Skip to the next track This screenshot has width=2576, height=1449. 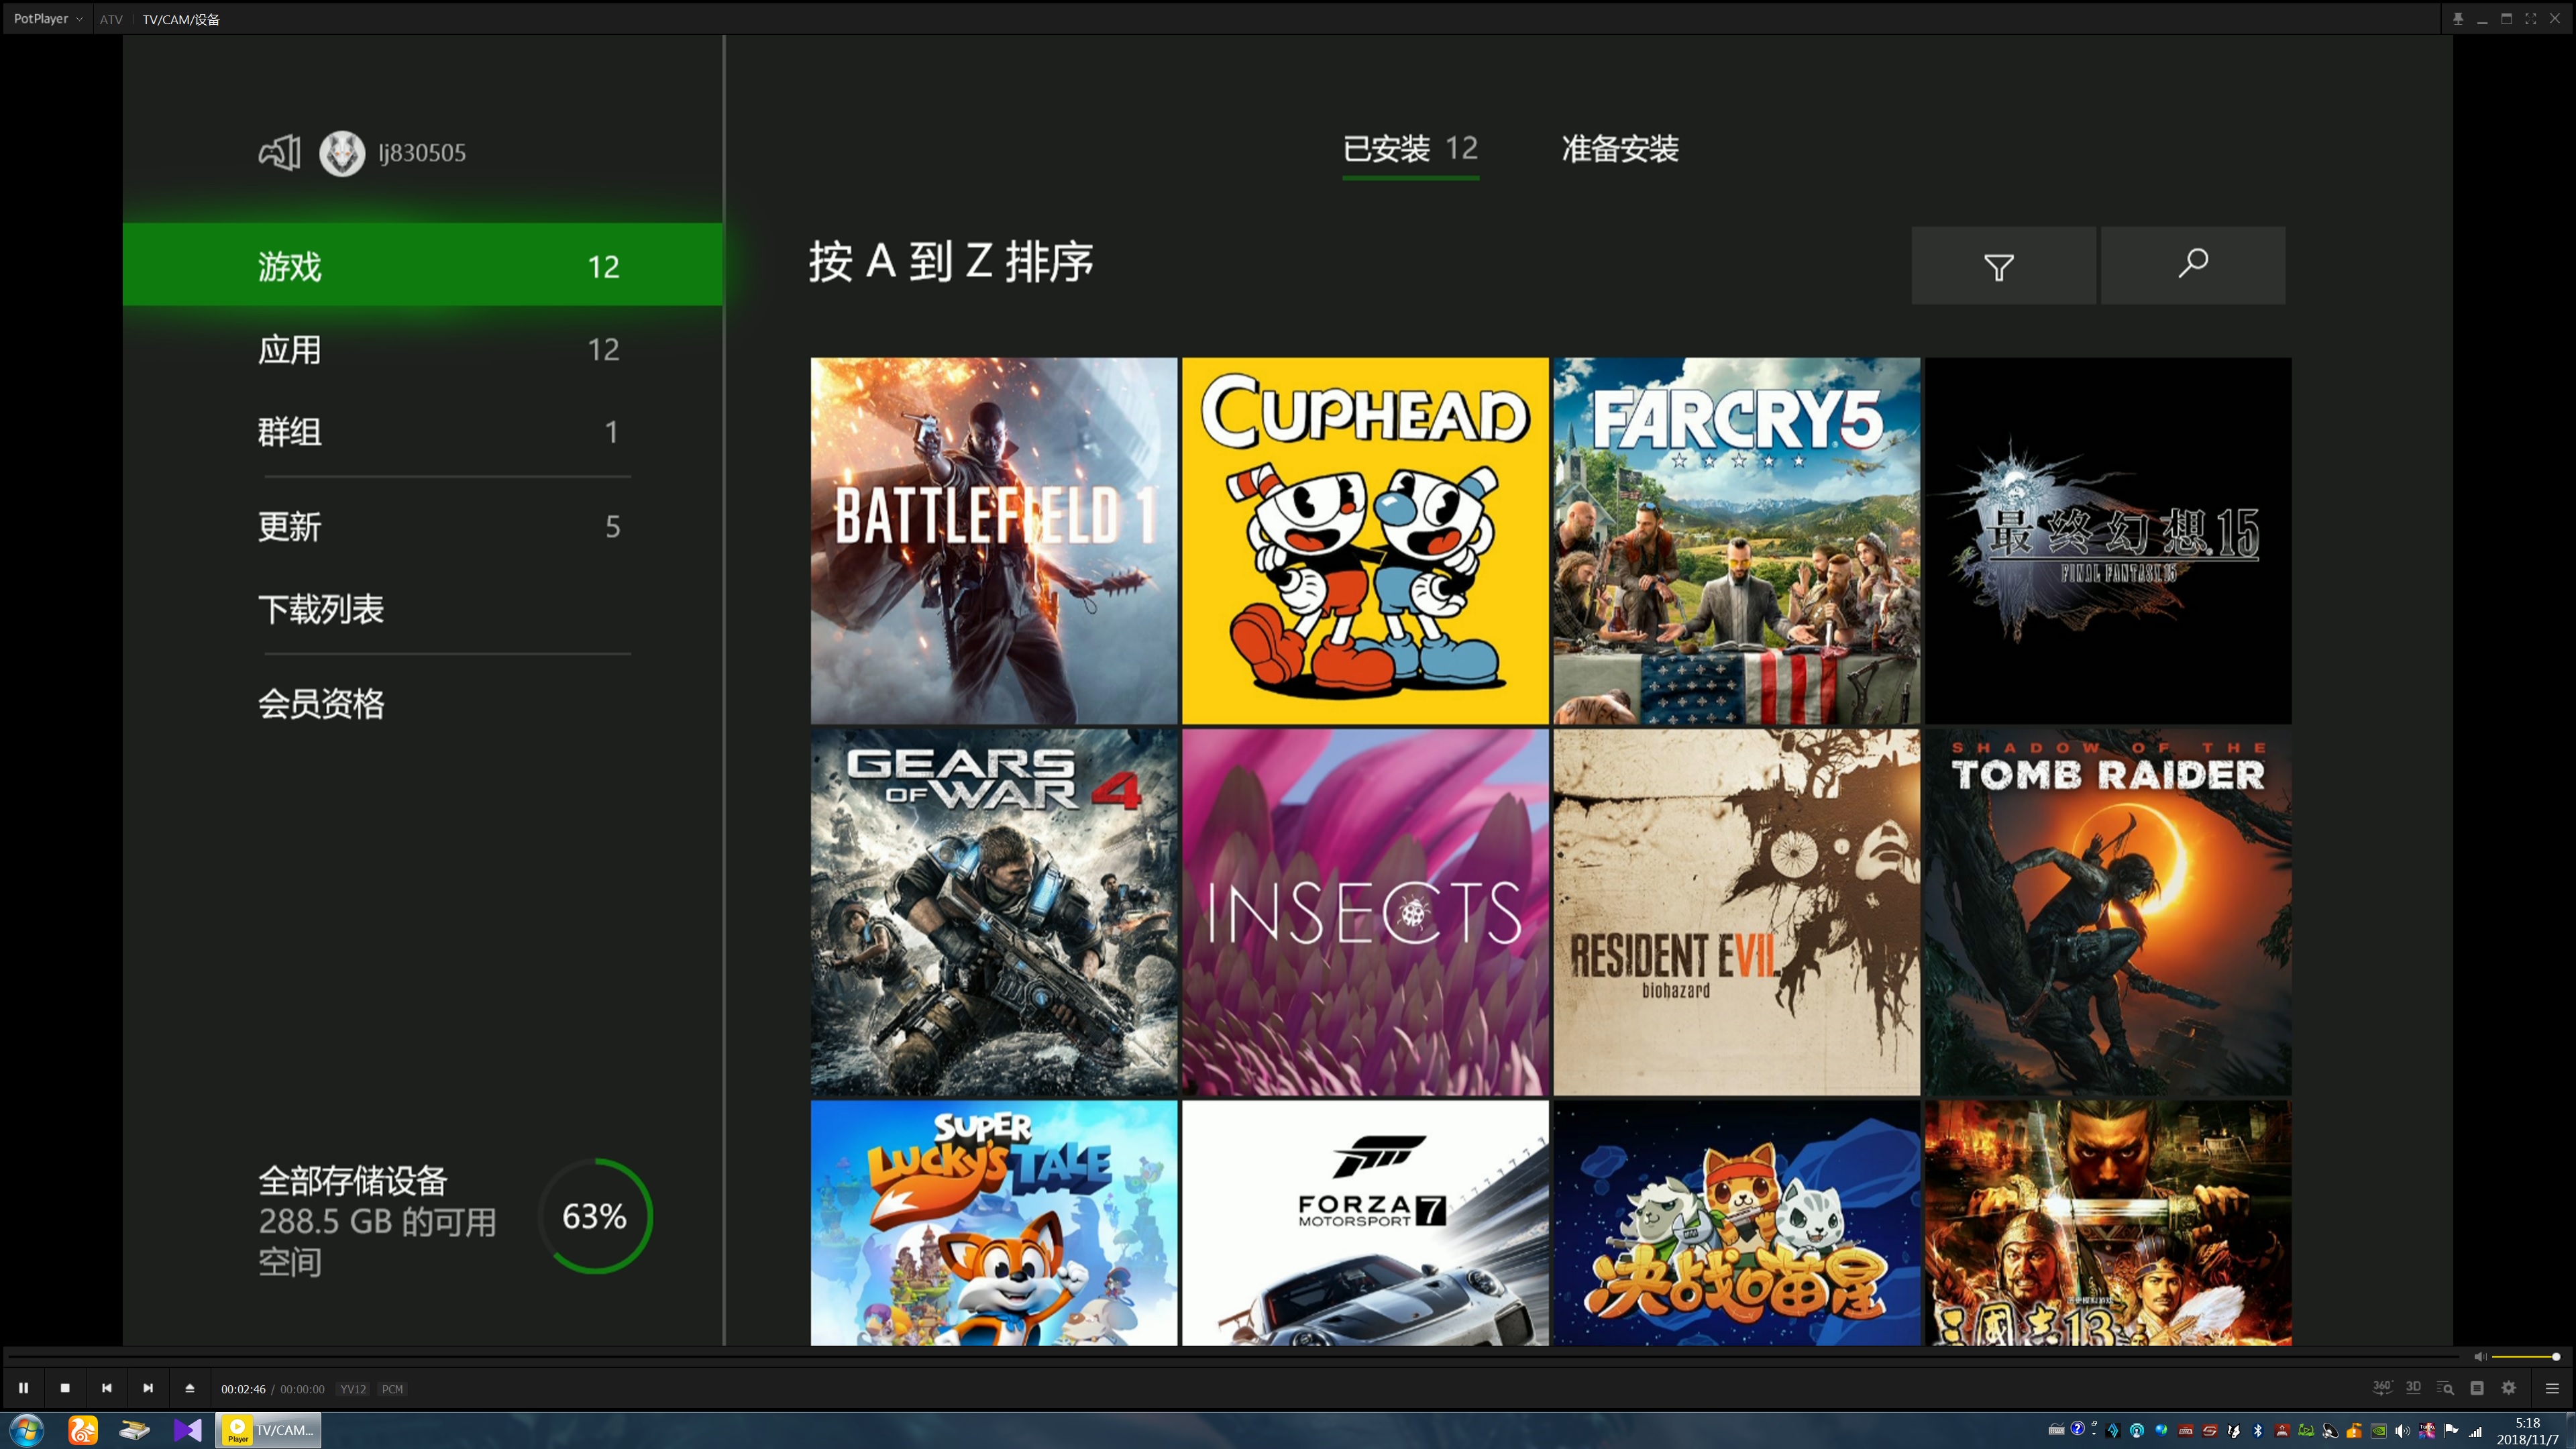tap(148, 1388)
